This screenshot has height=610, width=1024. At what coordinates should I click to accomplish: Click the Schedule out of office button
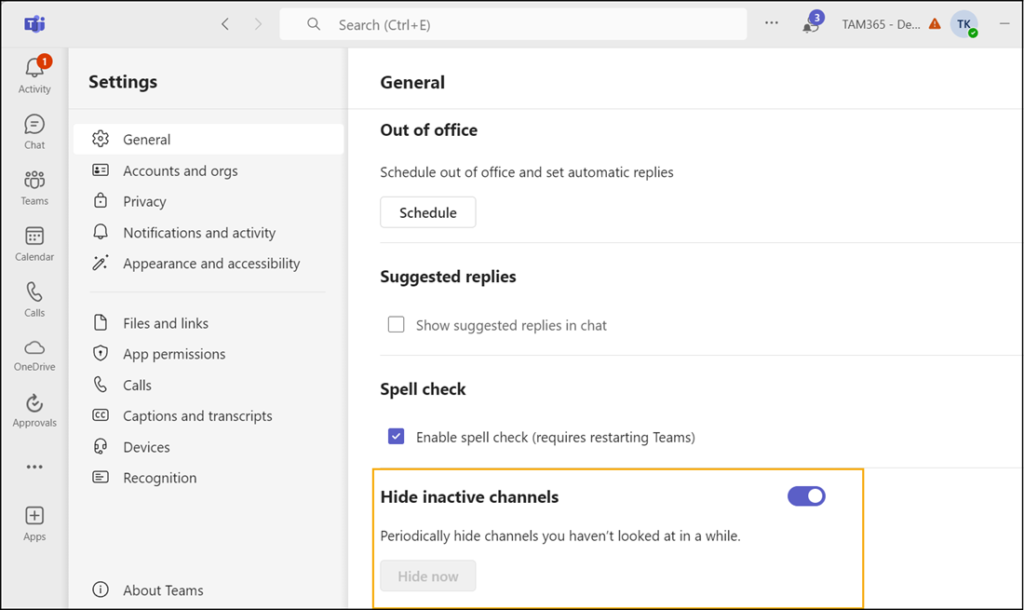pyautogui.click(x=428, y=212)
